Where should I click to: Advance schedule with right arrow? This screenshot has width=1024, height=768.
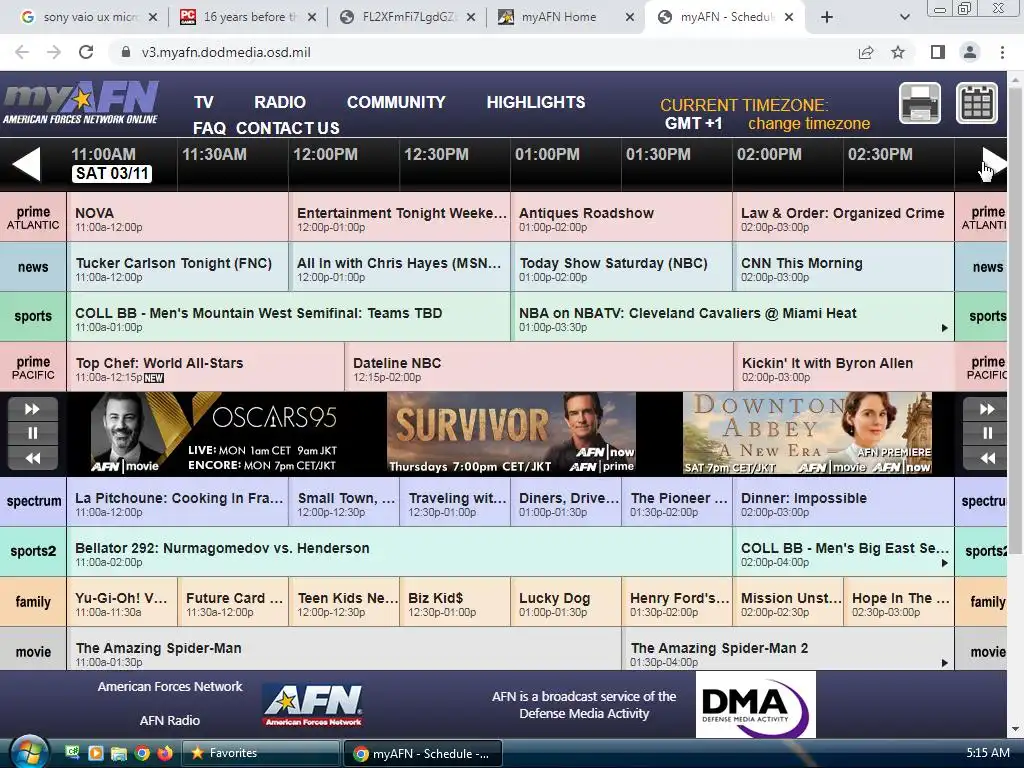tap(993, 164)
